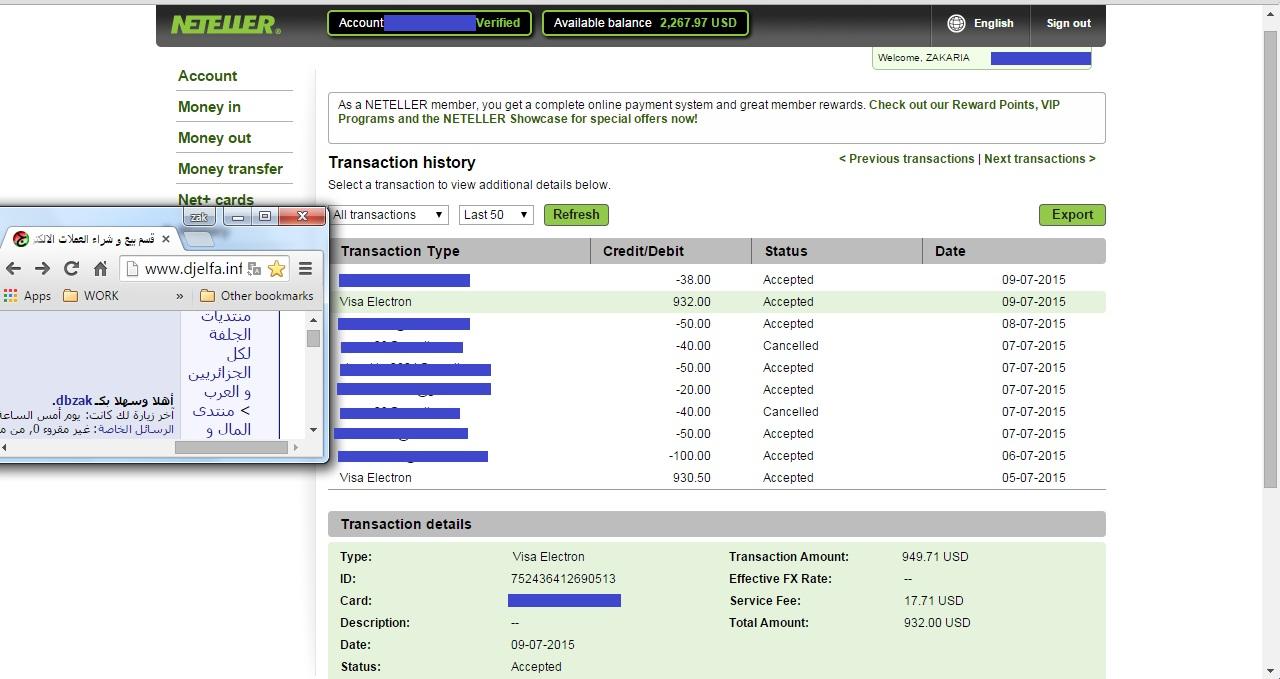Open the Last 50 dropdown

pyautogui.click(x=496, y=215)
